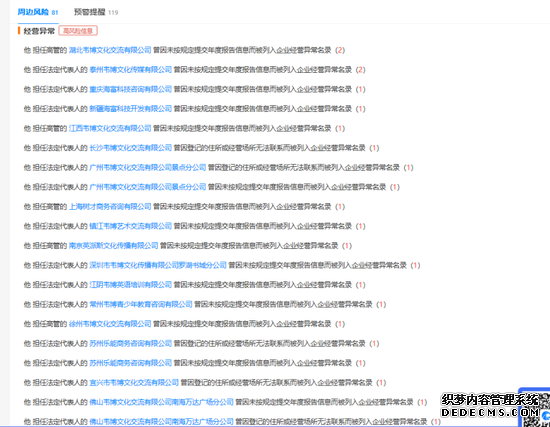Switch to the 周边风险 tab
This screenshot has height=427, width=550.
pos(38,12)
